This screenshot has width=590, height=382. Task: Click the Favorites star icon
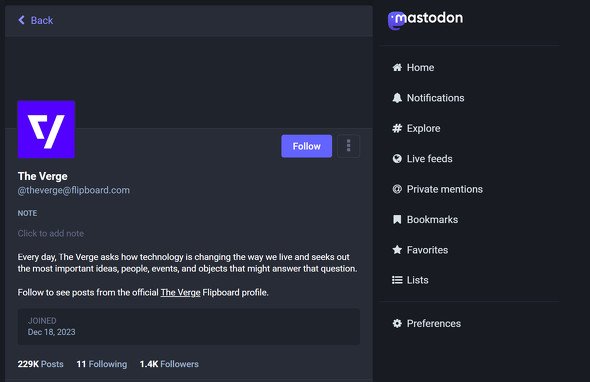click(397, 250)
